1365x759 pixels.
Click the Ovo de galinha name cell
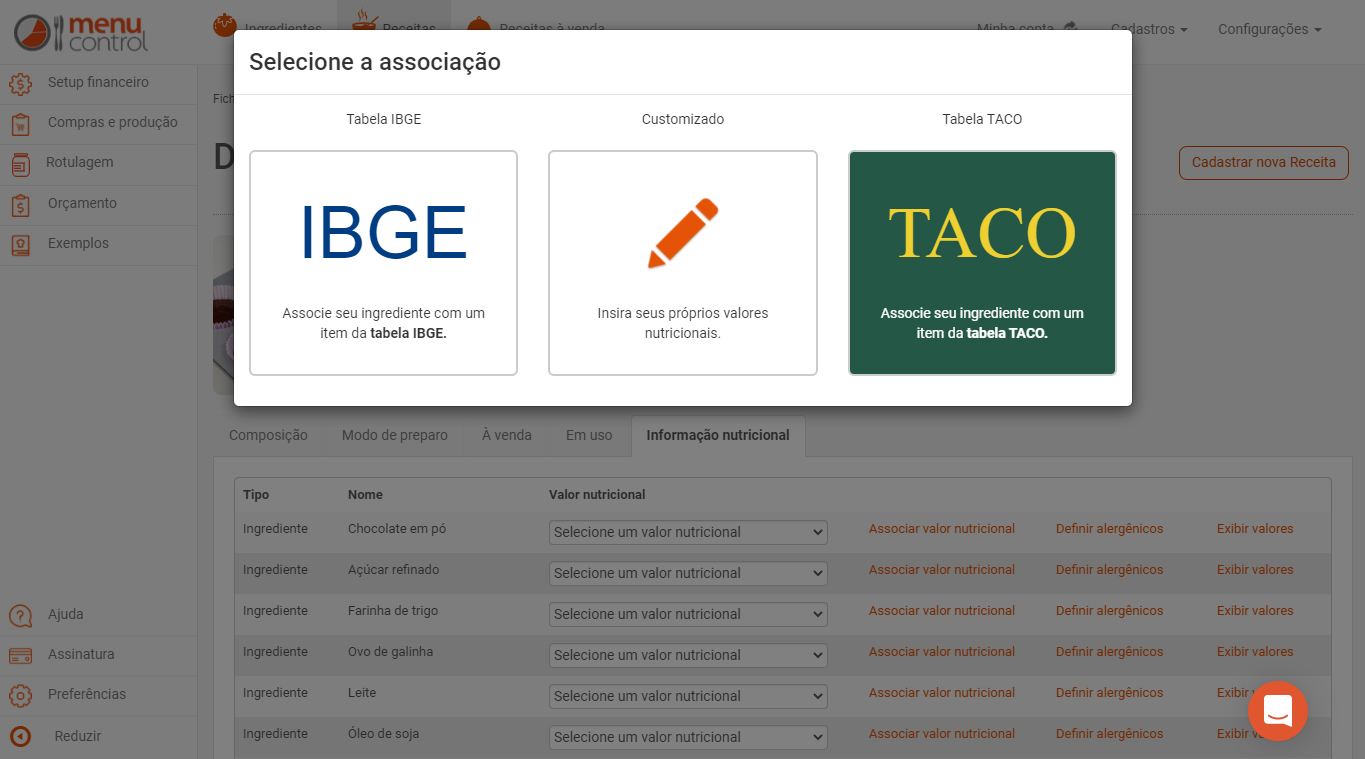pyautogui.click(x=391, y=652)
